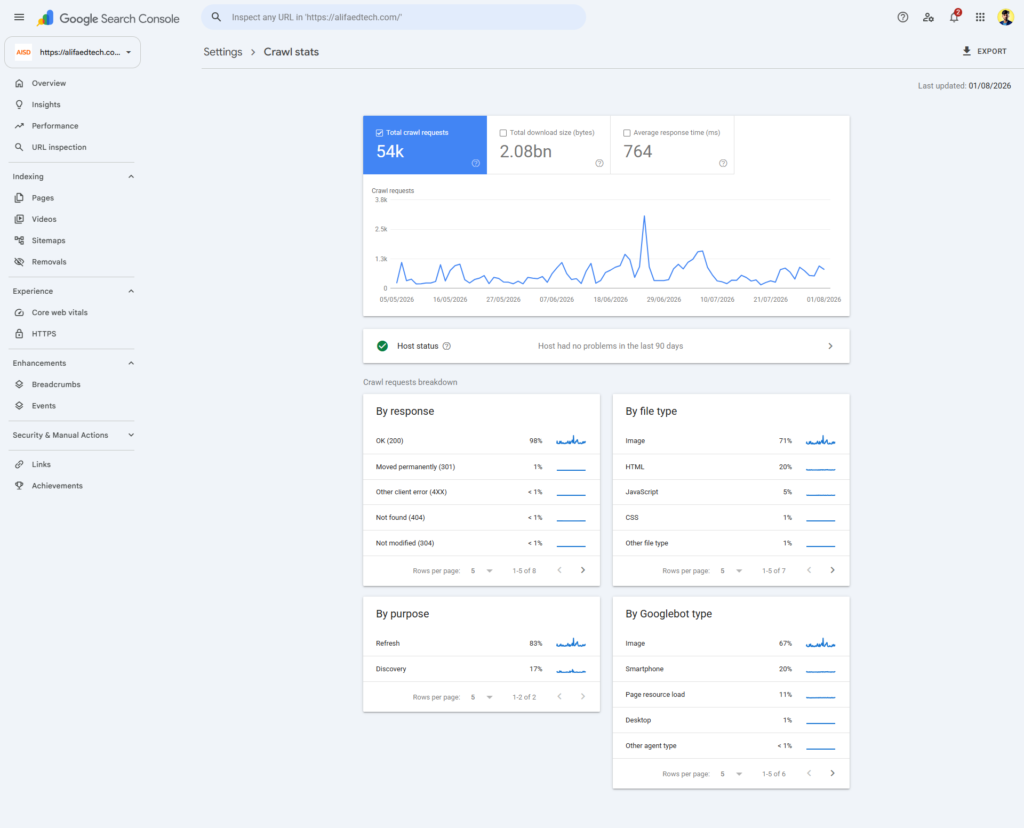Viewport: 1024px width, 828px height.
Task: Click the Host status help icon
Action: tap(447, 346)
